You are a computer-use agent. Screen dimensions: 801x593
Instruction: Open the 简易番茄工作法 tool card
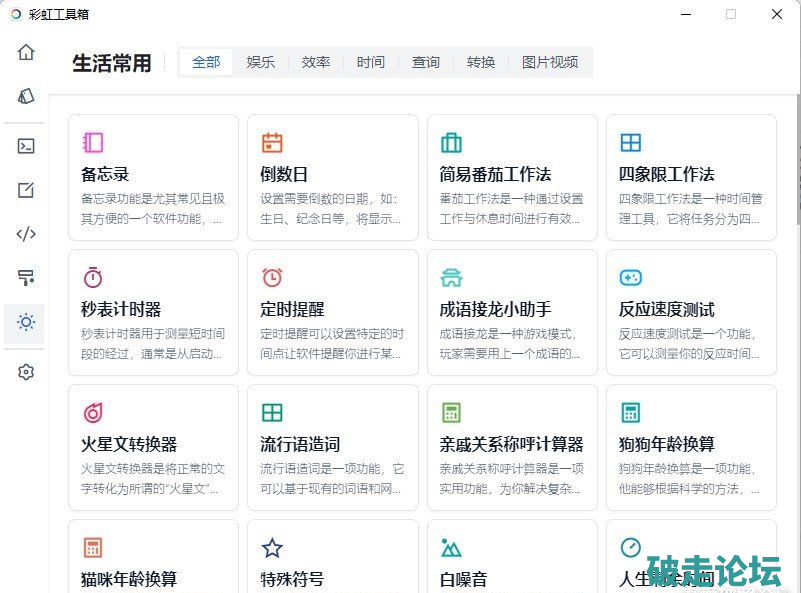coord(512,177)
